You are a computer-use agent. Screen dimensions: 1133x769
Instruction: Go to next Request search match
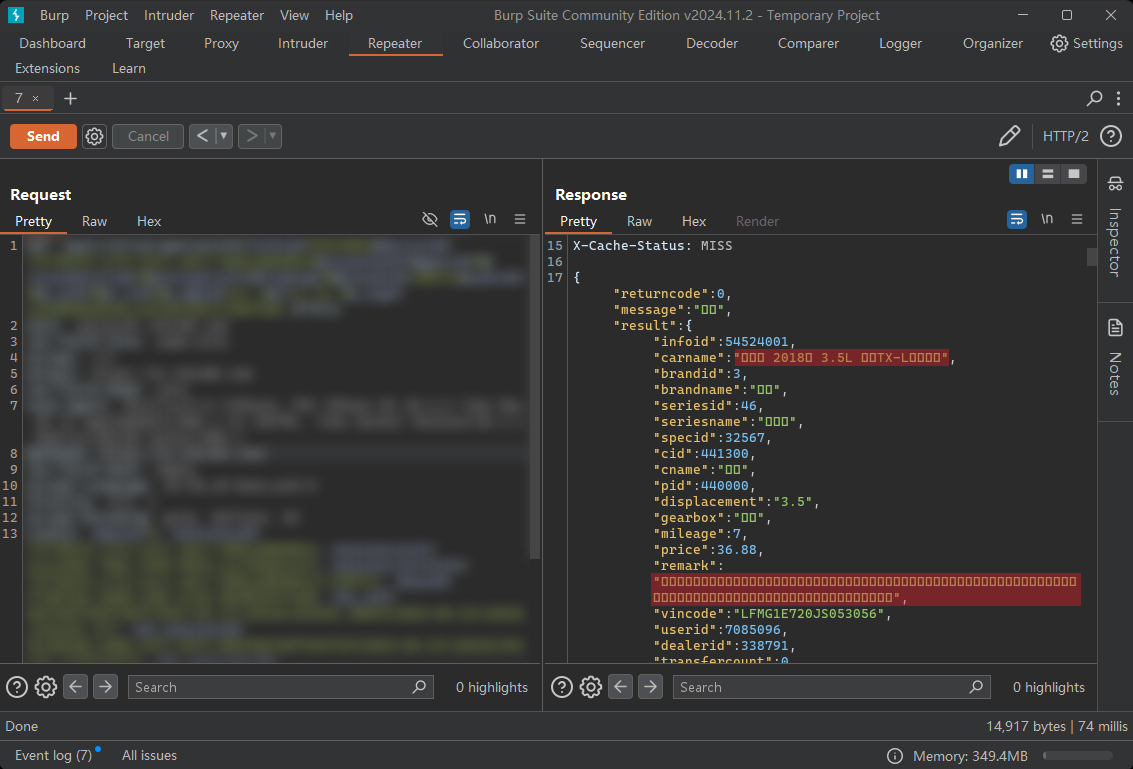tap(105, 687)
